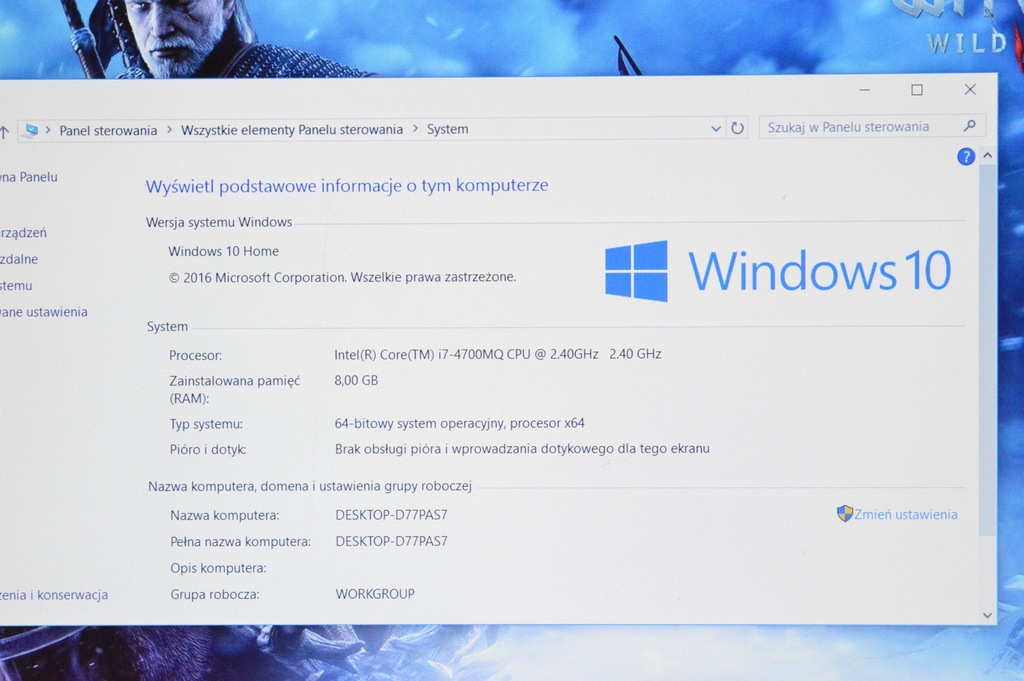This screenshot has height=681, width=1024.
Task: Refresh the Control Panel address bar
Action: 737,128
